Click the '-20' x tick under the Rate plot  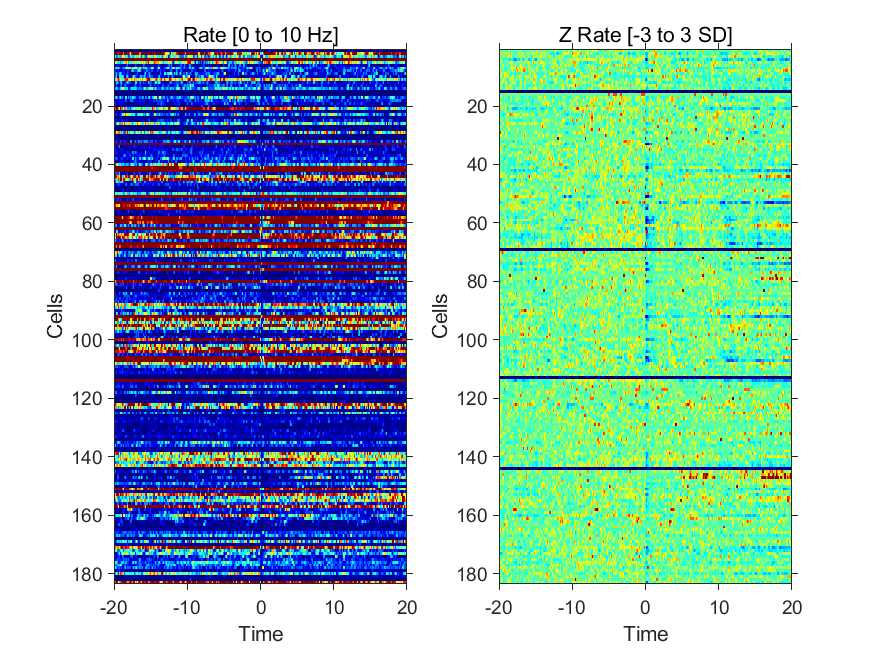click(114, 607)
